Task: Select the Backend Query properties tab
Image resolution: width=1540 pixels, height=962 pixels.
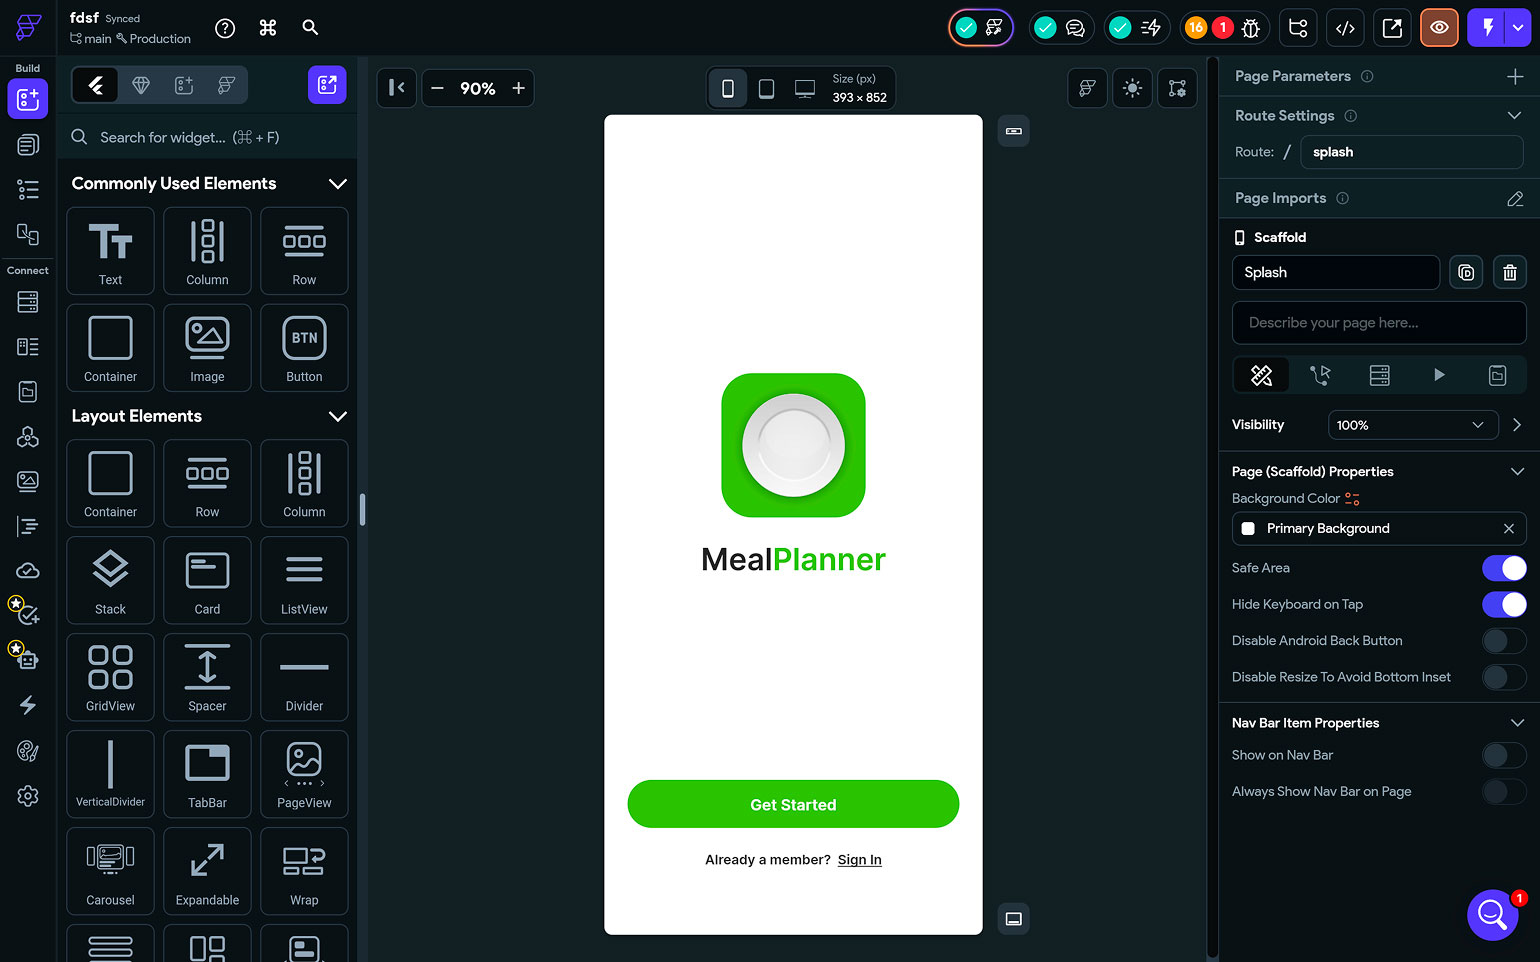Action: pos(1379,375)
